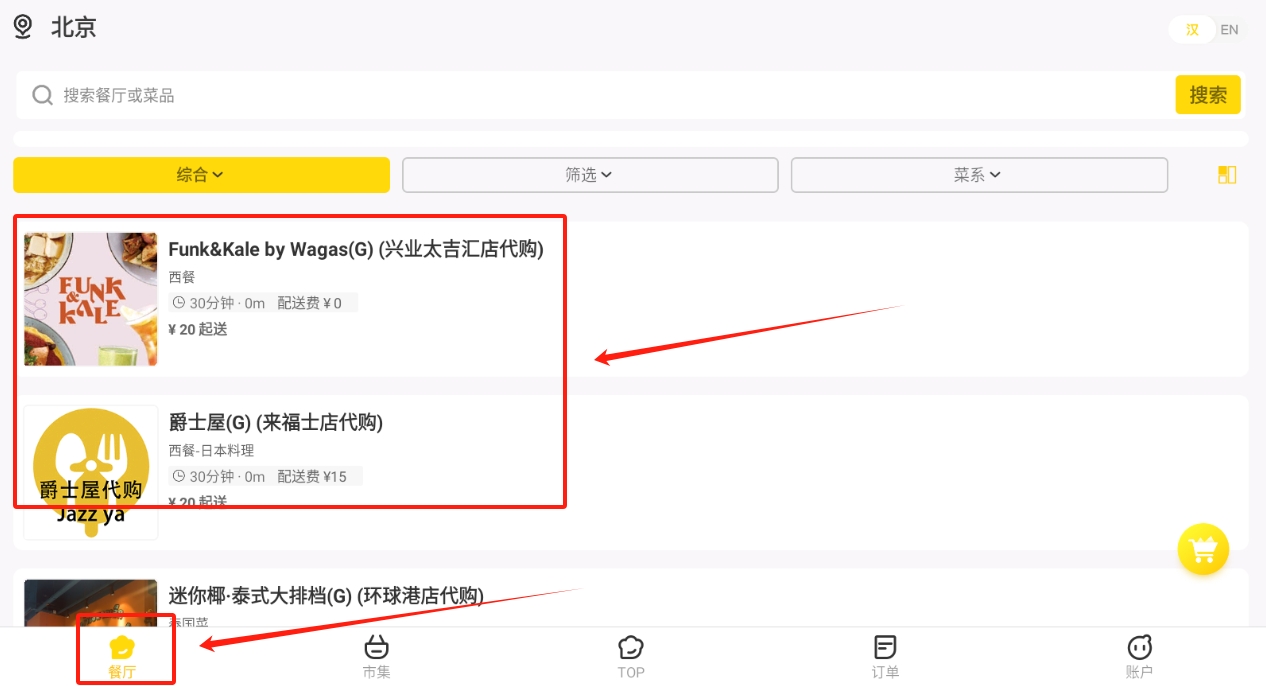Open the 爵士屋 Jazz ya logo thumbnail
The width and height of the screenshot is (1266, 686).
[91, 472]
